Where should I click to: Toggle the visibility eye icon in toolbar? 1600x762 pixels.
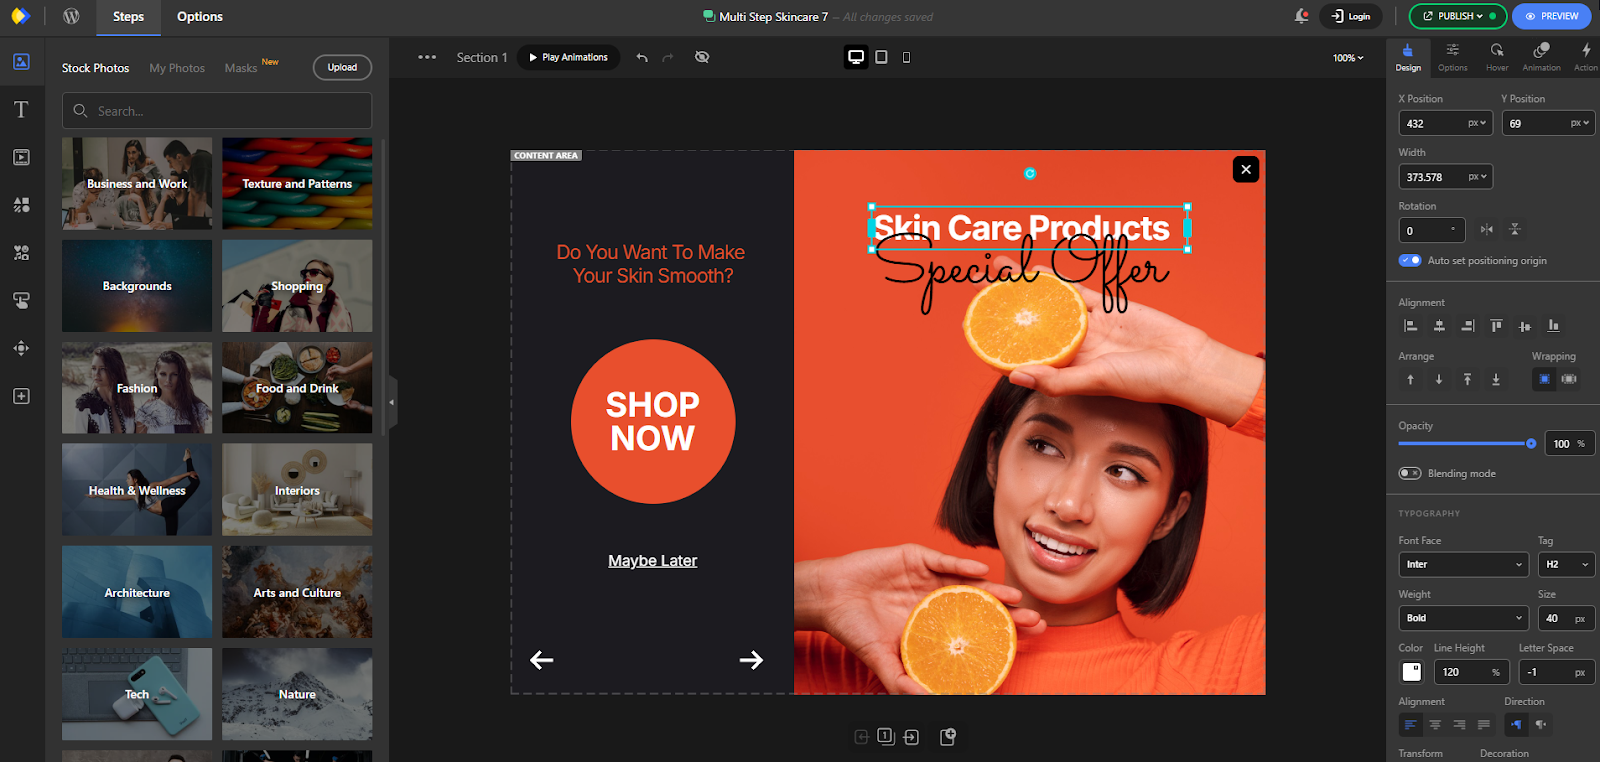(x=702, y=58)
